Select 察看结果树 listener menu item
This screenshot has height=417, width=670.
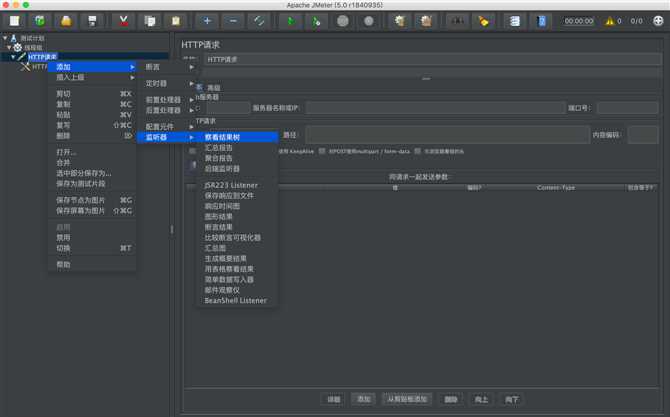[x=237, y=137]
